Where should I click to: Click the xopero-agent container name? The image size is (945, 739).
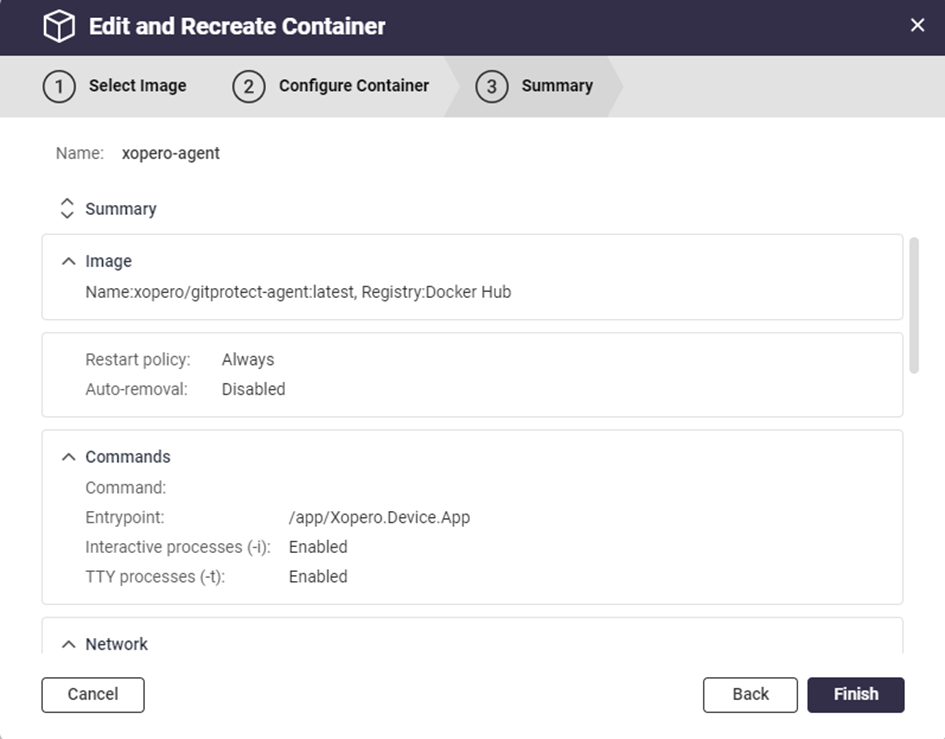170,153
